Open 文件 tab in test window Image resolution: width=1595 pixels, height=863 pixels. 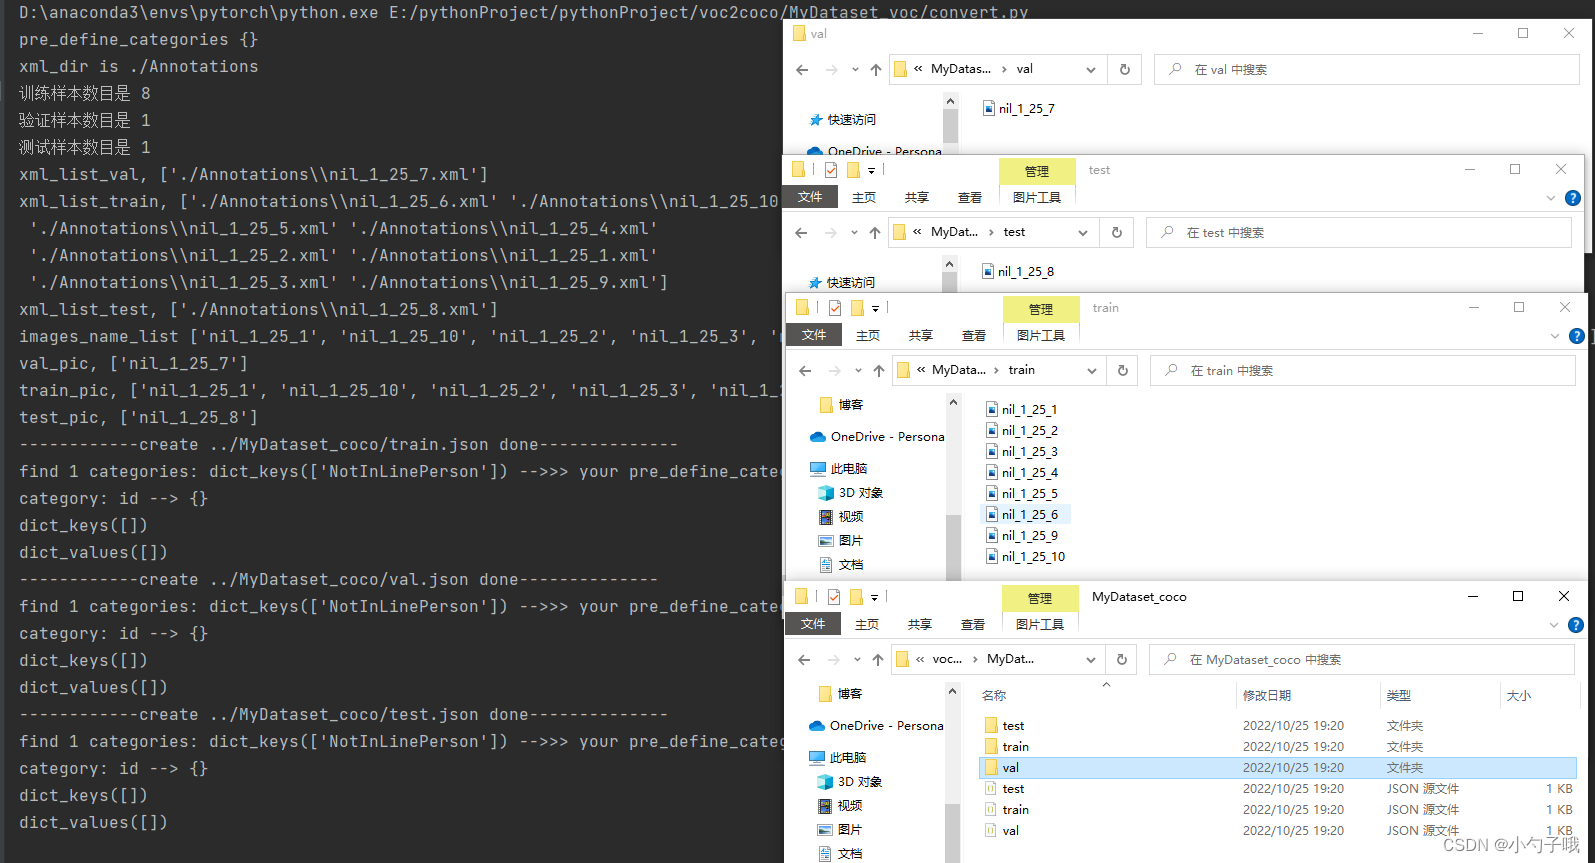(810, 198)
